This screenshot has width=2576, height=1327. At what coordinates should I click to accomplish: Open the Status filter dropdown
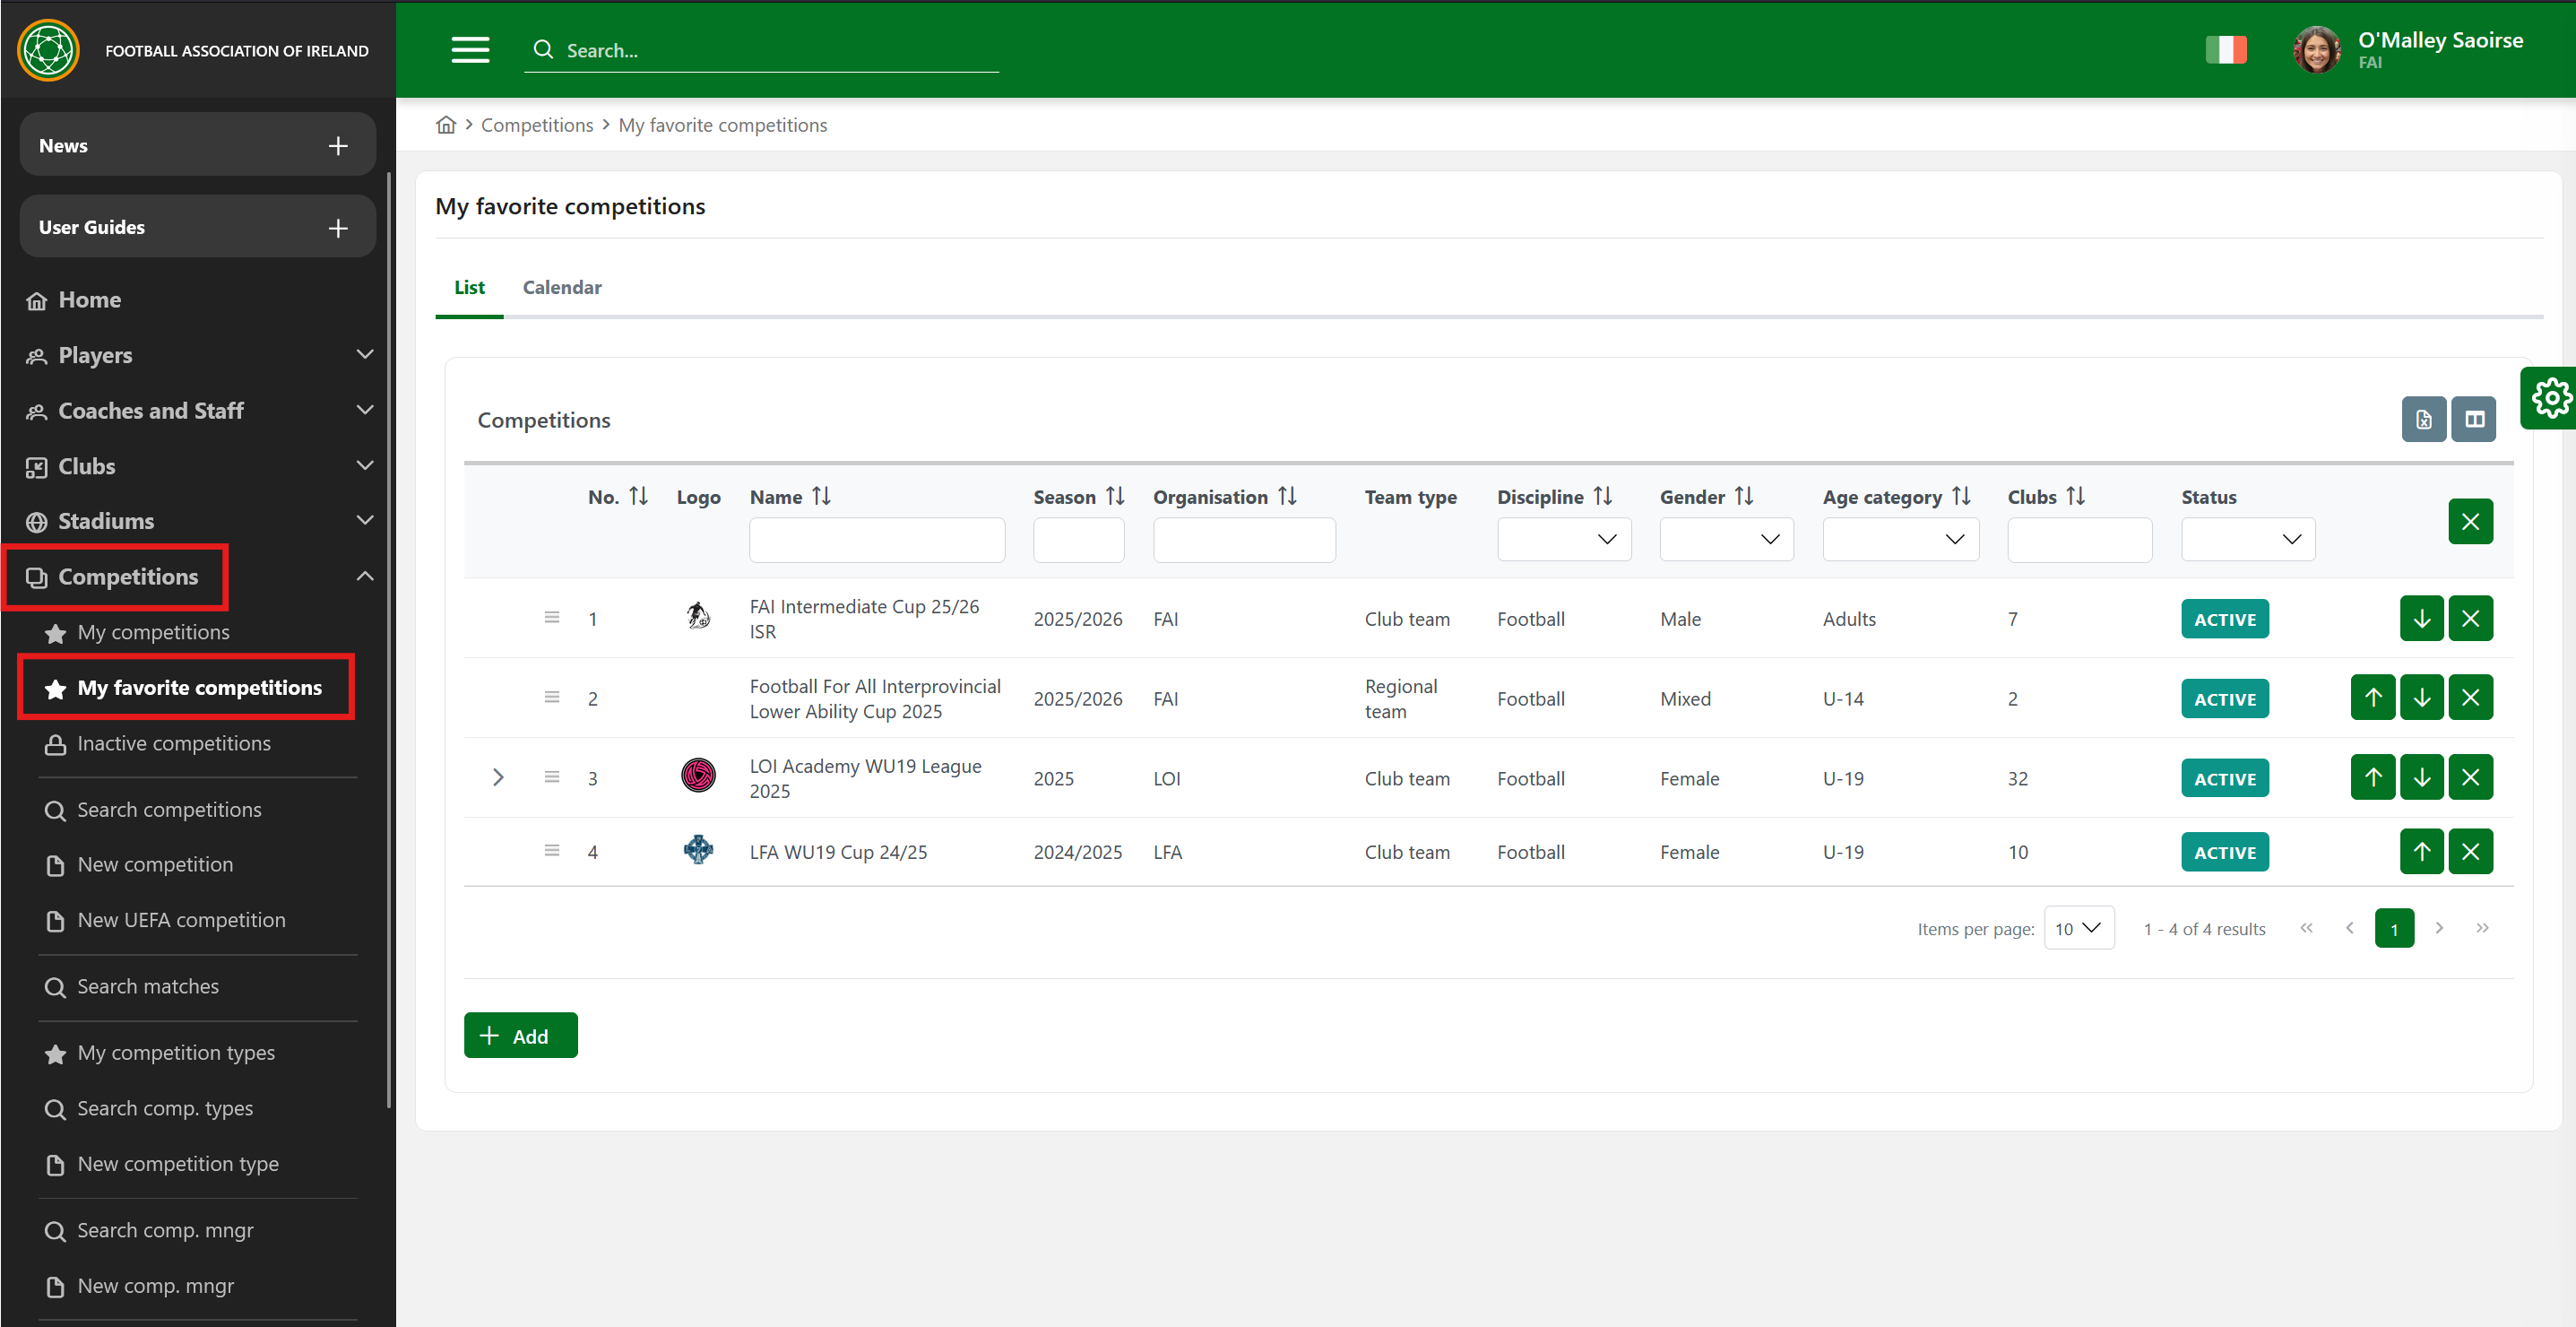tap(2247, 539)
